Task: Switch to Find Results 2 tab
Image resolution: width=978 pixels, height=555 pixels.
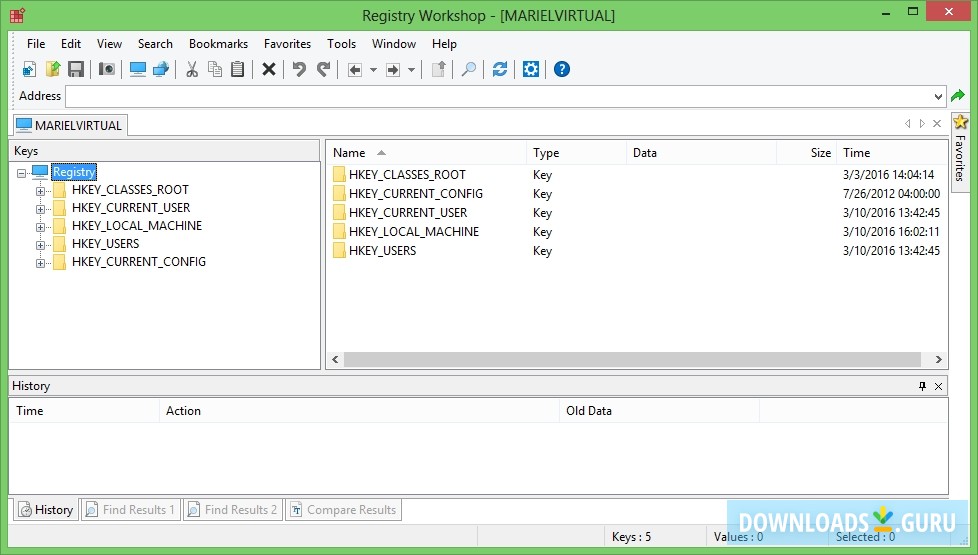Action: pos(233,509)
